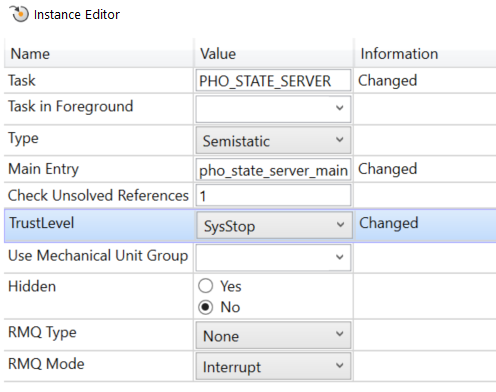Screen dimensions: 496x392
Task: Select the Type row label
Action: [x=23, y=138]
